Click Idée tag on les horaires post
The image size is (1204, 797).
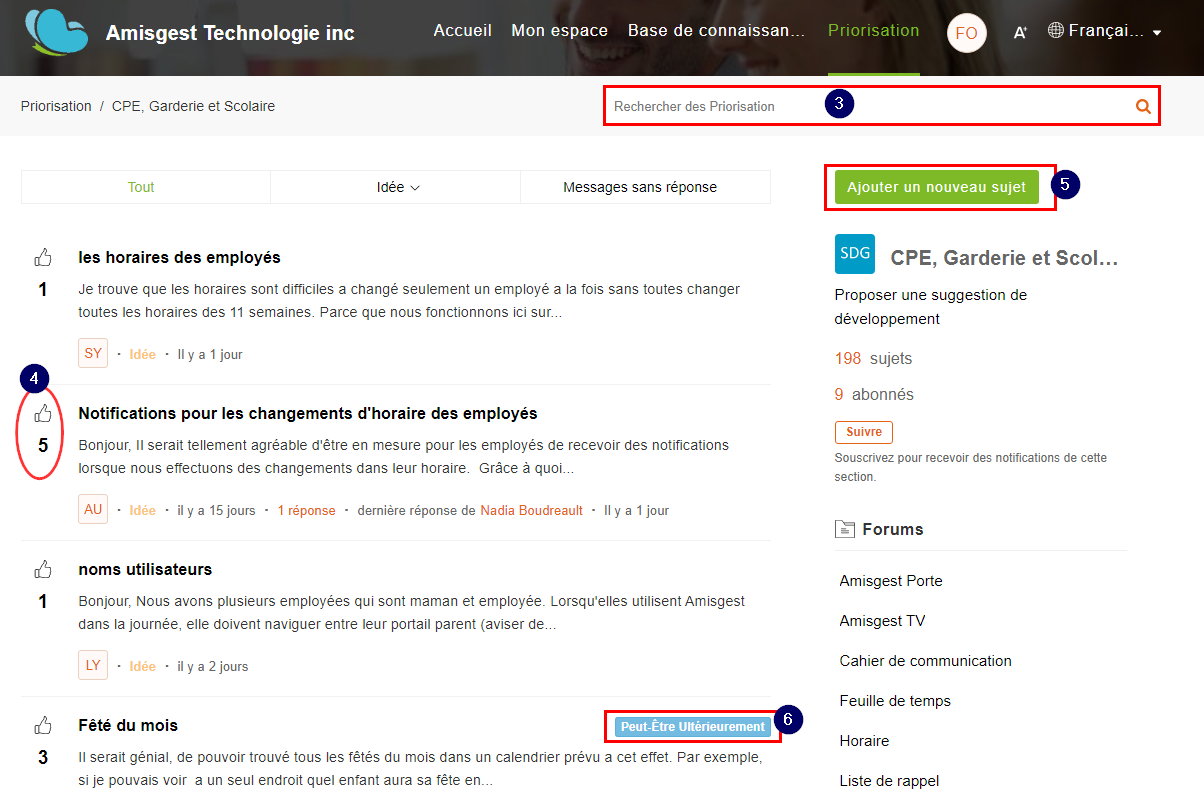tap(142, 354)
